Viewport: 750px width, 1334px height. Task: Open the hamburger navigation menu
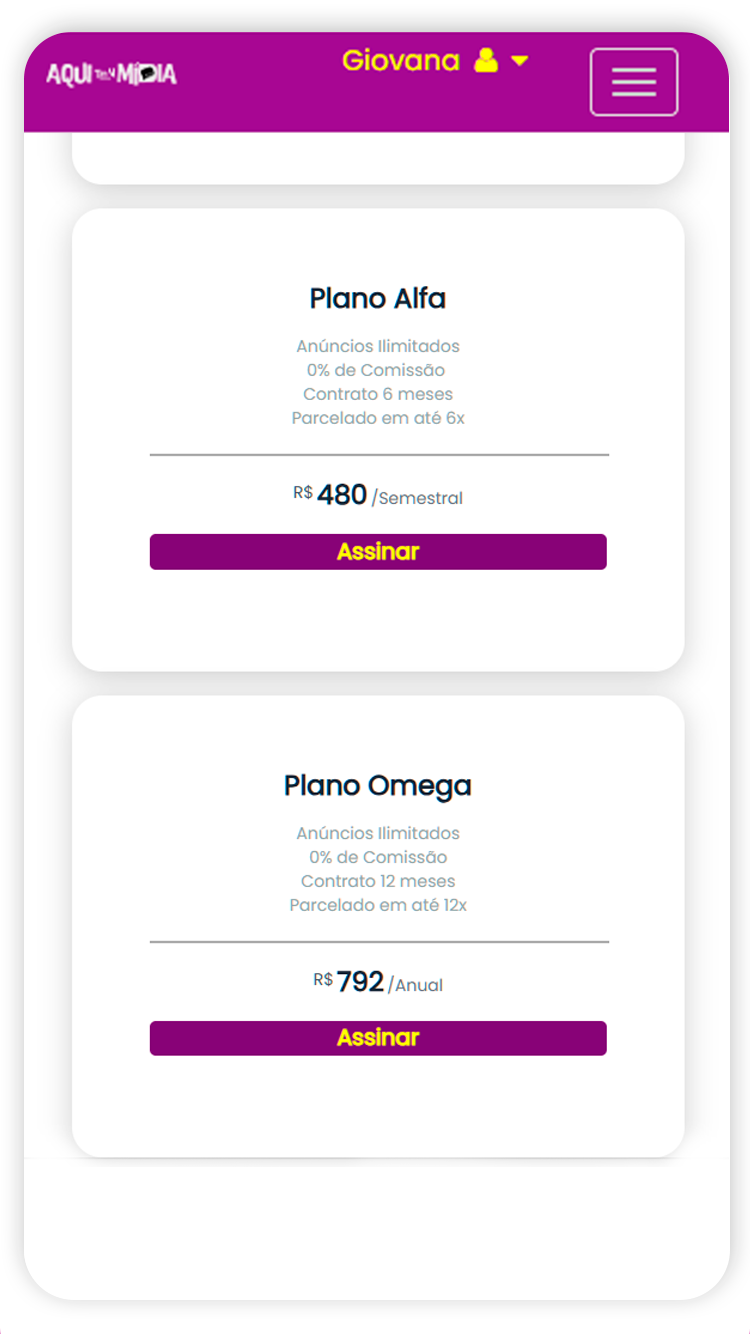pyautogui.click(x=634, y=82)
